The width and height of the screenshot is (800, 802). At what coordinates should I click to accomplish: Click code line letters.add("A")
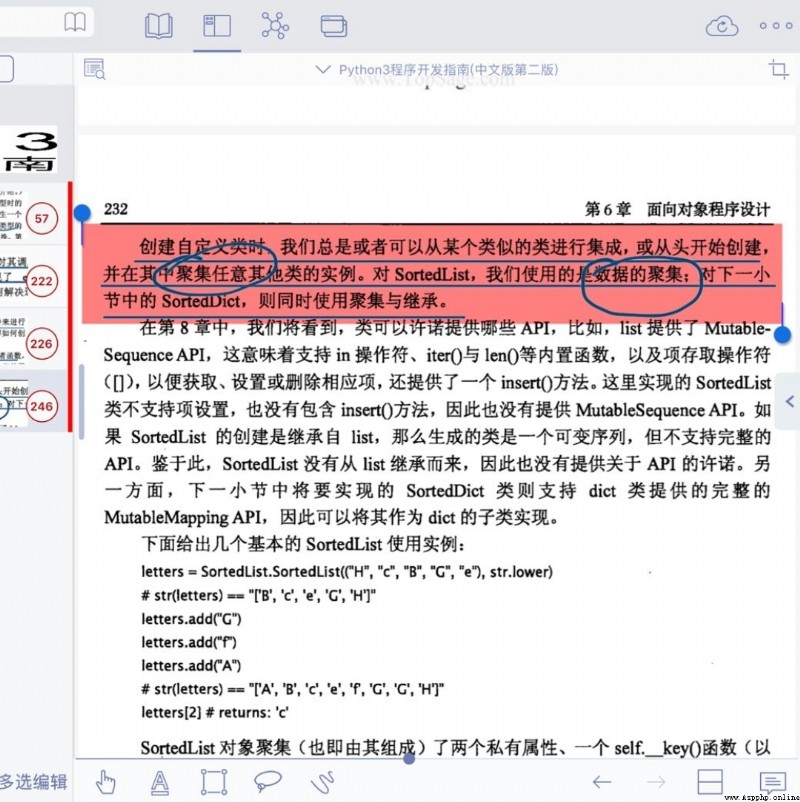click(191, 665)
